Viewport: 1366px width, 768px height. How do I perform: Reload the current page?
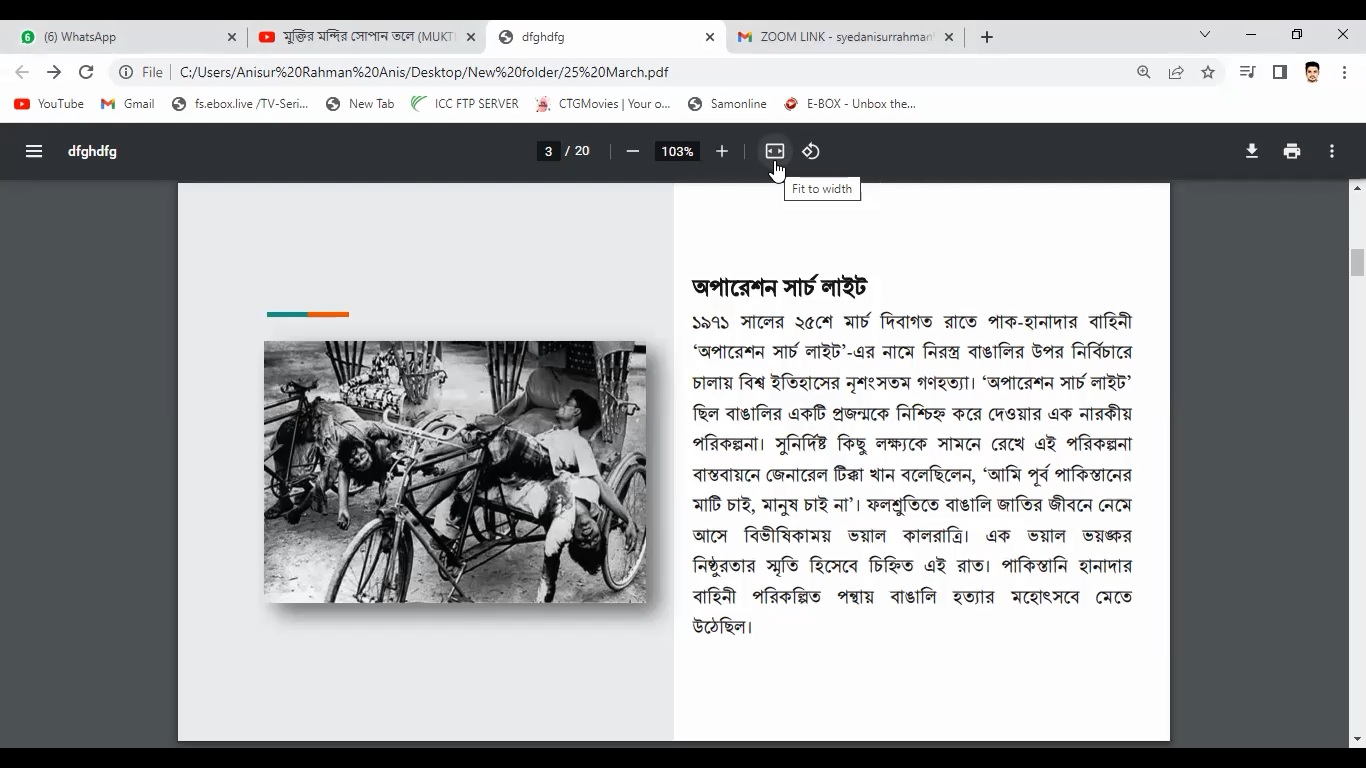tap(86, 72)
